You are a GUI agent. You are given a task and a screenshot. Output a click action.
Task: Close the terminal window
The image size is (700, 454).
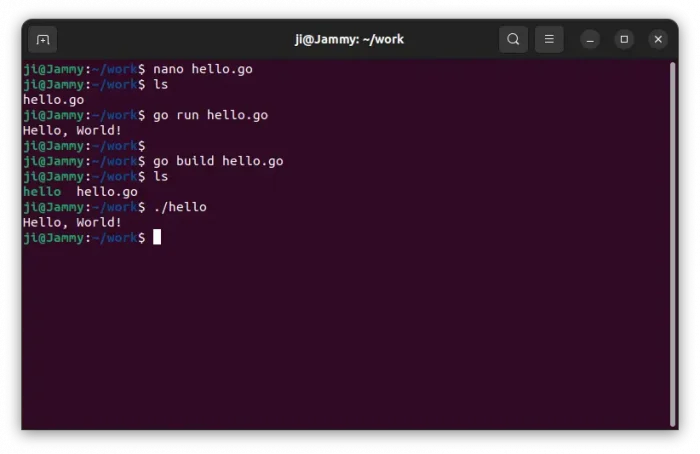click(658, 40)
